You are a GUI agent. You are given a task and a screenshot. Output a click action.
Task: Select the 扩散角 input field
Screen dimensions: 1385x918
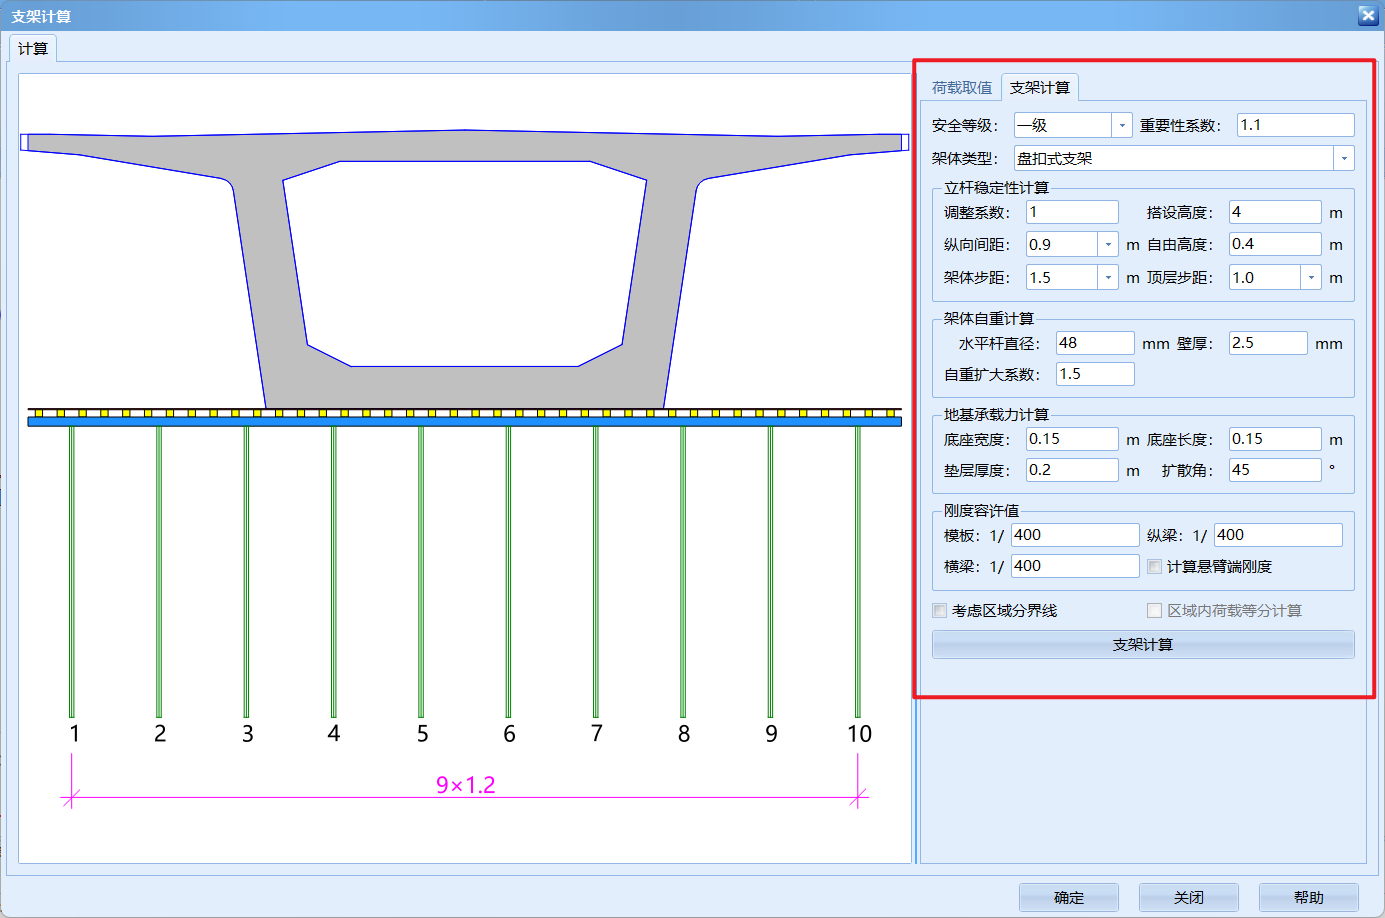pyautogui.click(x=1274, y=470)
